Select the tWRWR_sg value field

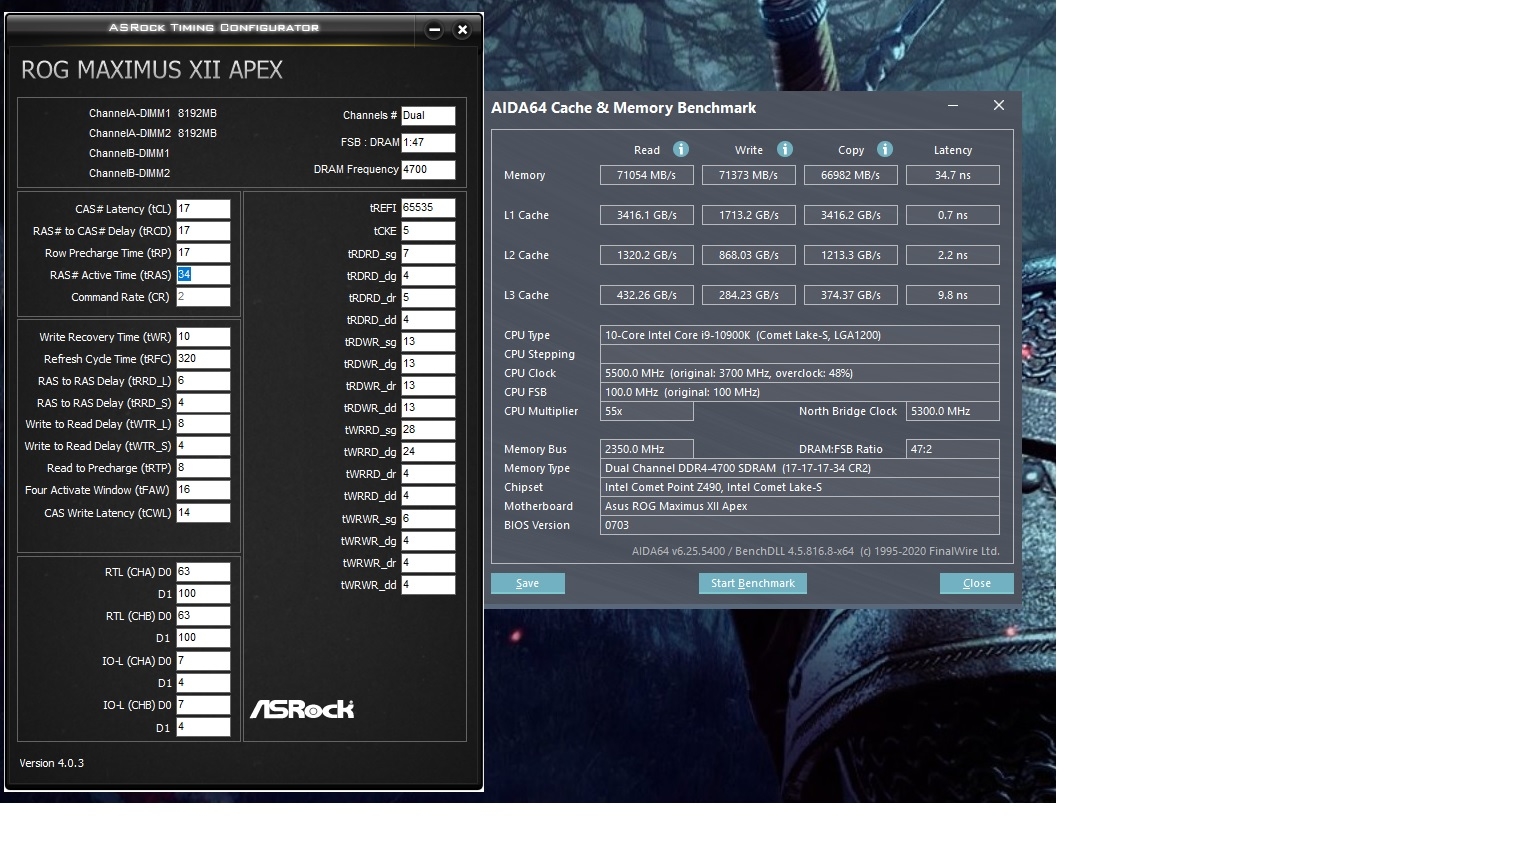pyautogui.click(x=428, y=519)
